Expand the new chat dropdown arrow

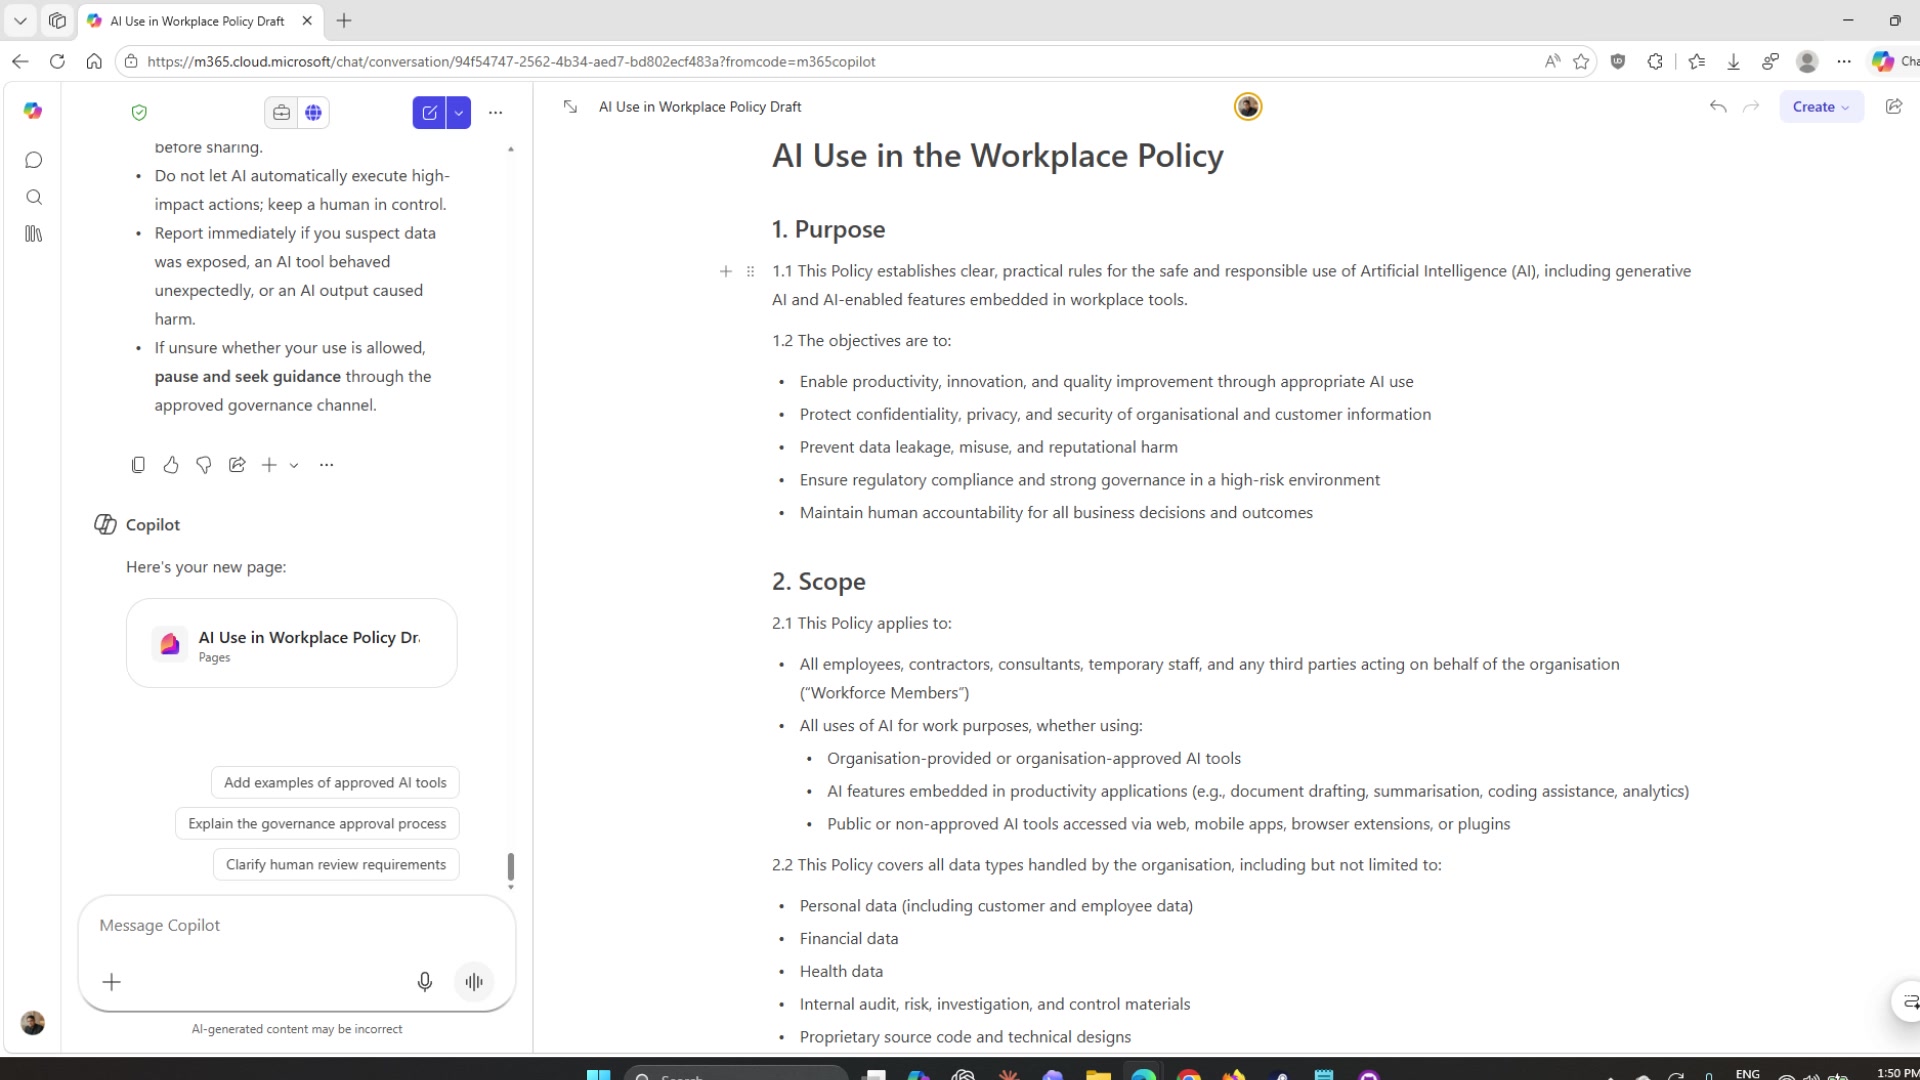459,113
